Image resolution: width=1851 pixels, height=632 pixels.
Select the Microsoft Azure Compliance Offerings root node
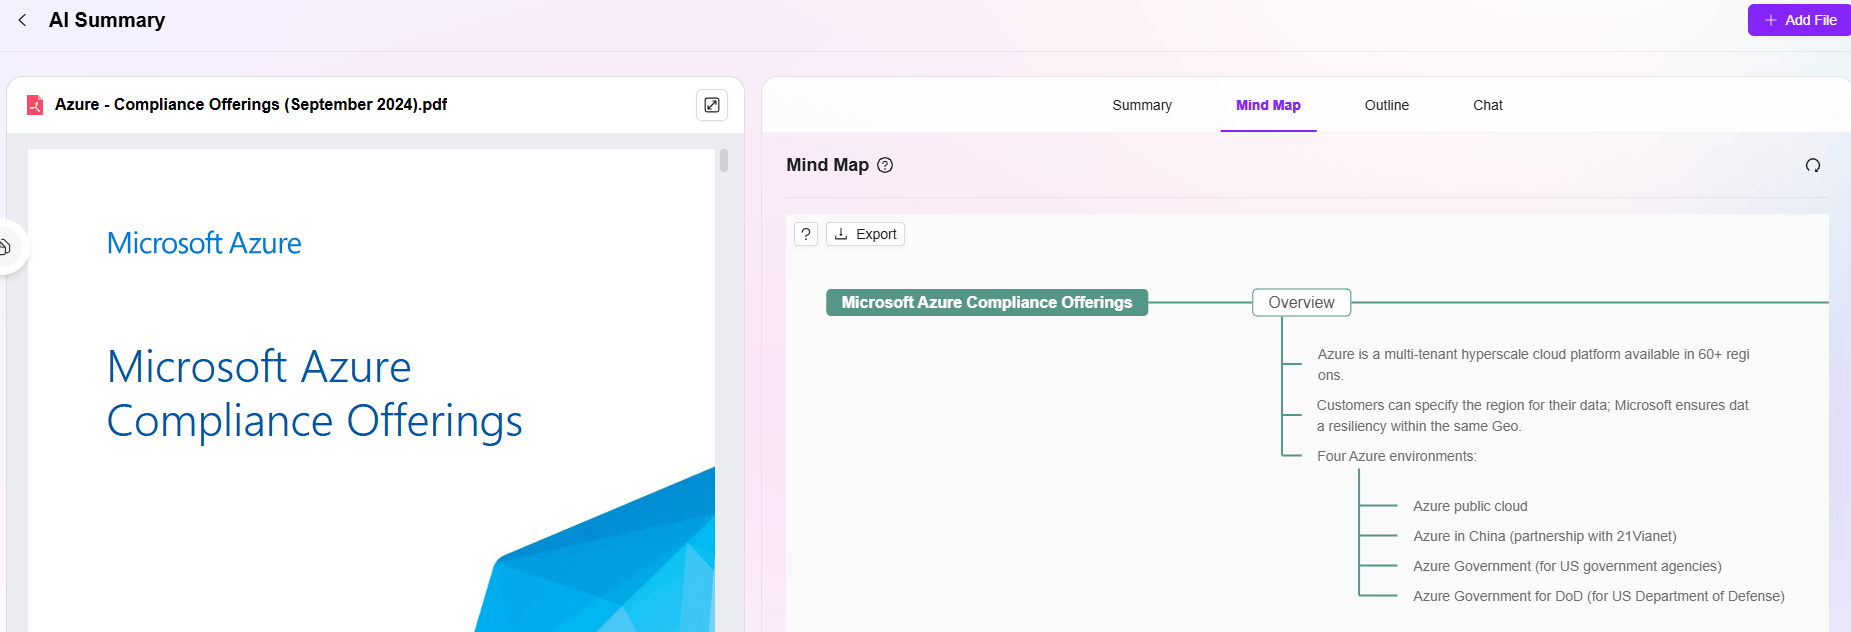987,302
